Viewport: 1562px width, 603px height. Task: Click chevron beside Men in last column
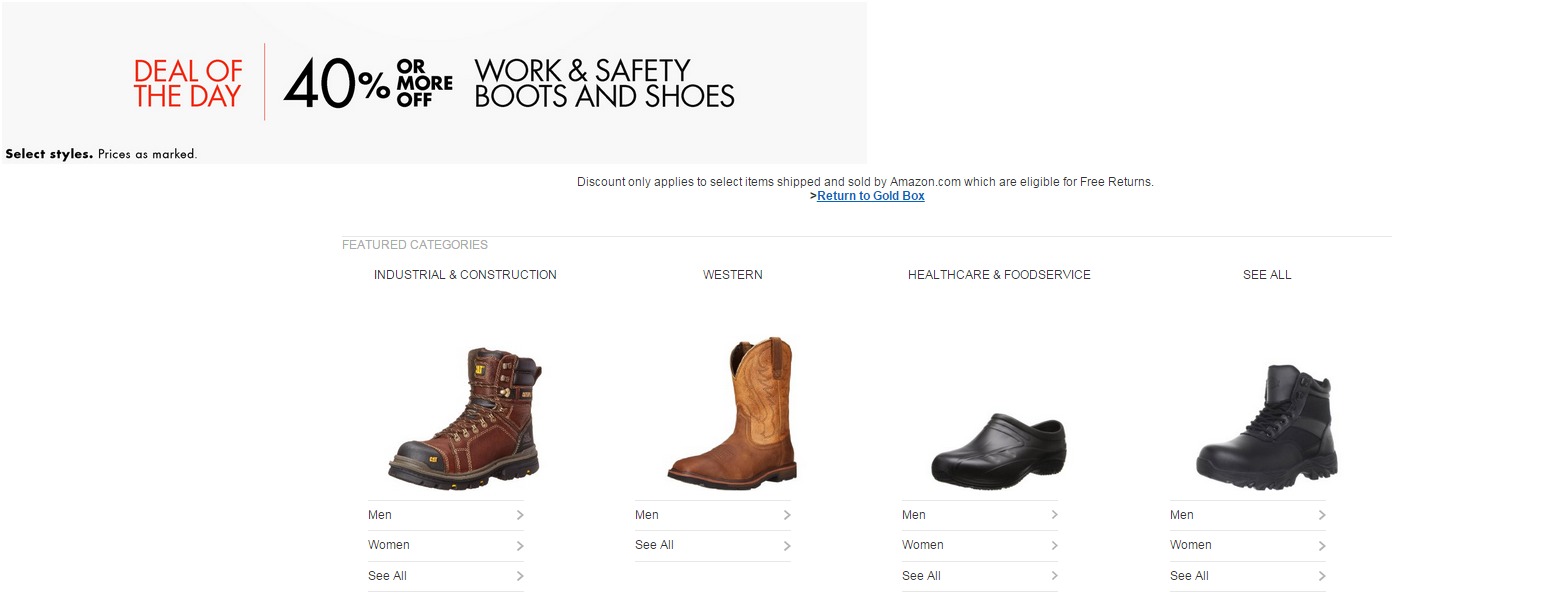[1322, 515]
